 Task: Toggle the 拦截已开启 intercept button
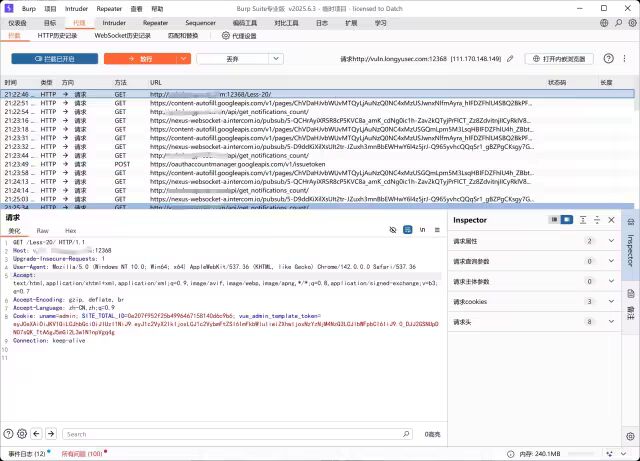[x=55, y=59]
